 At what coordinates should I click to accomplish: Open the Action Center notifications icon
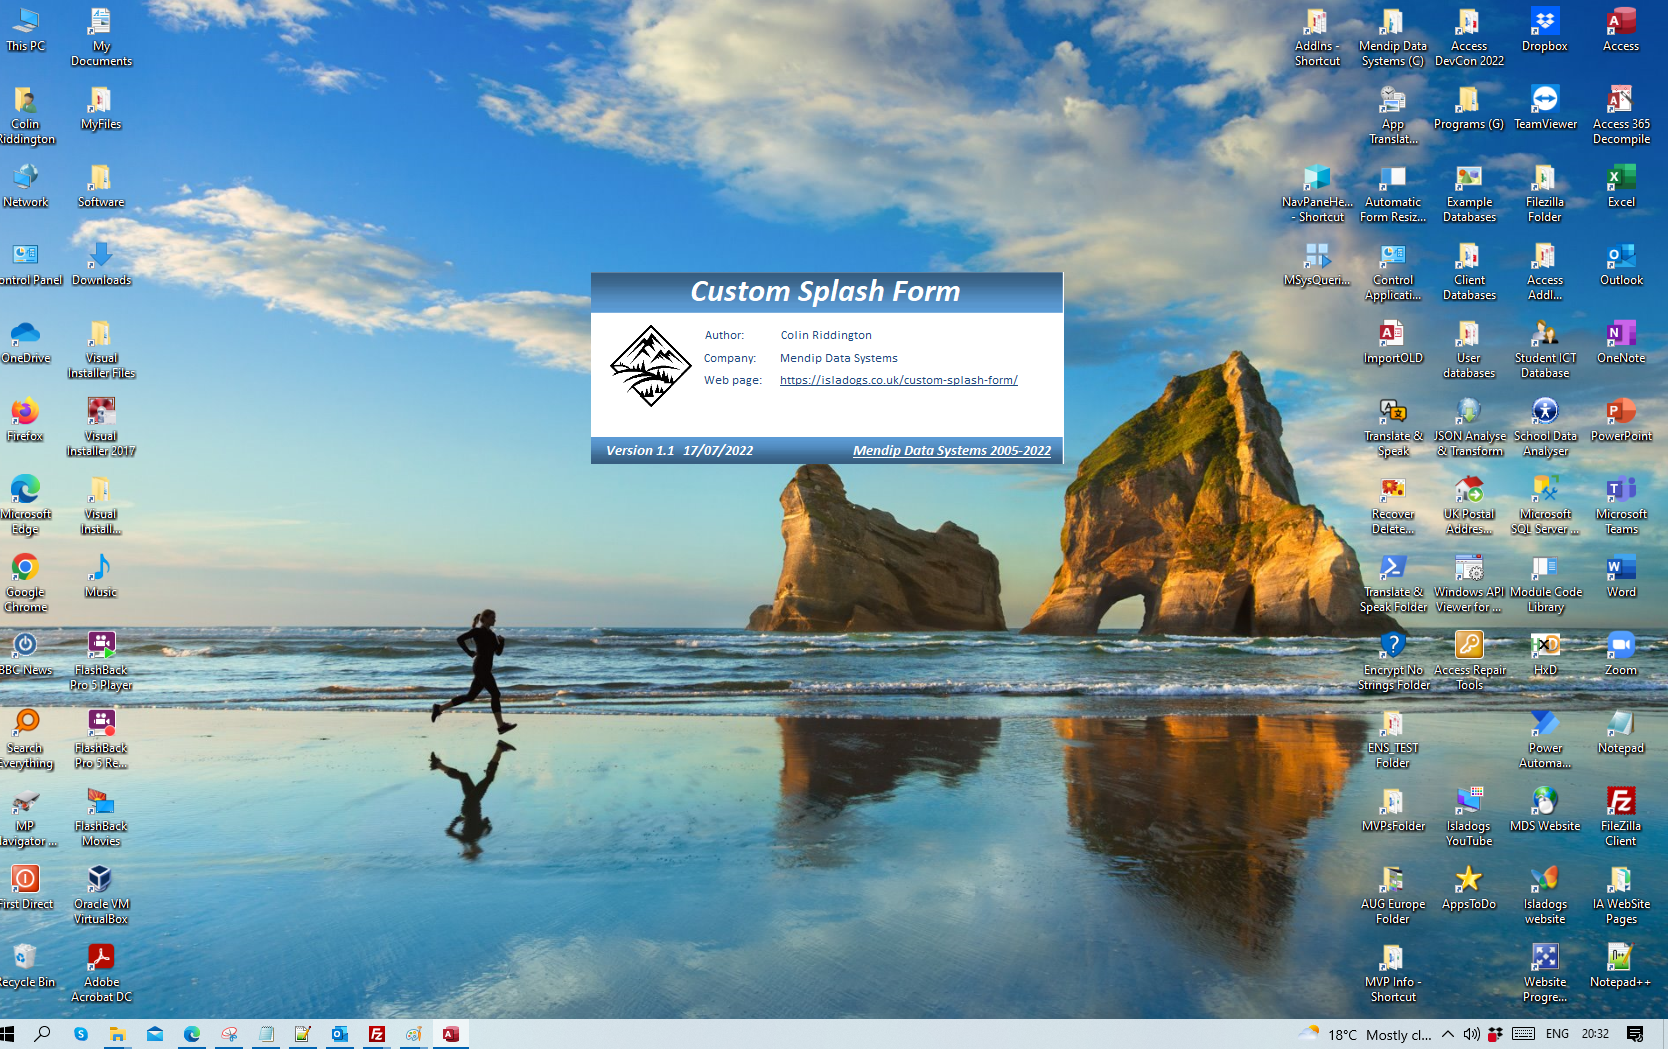coord(1635,1034)
